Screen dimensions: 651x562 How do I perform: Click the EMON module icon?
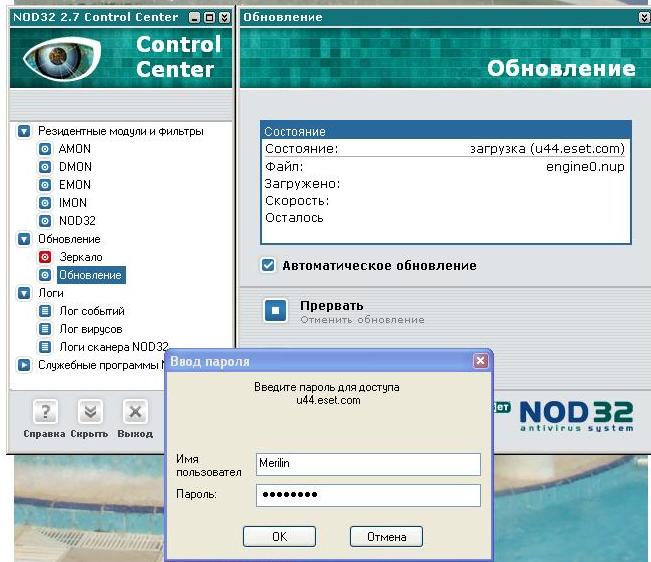tap(45, 185)
